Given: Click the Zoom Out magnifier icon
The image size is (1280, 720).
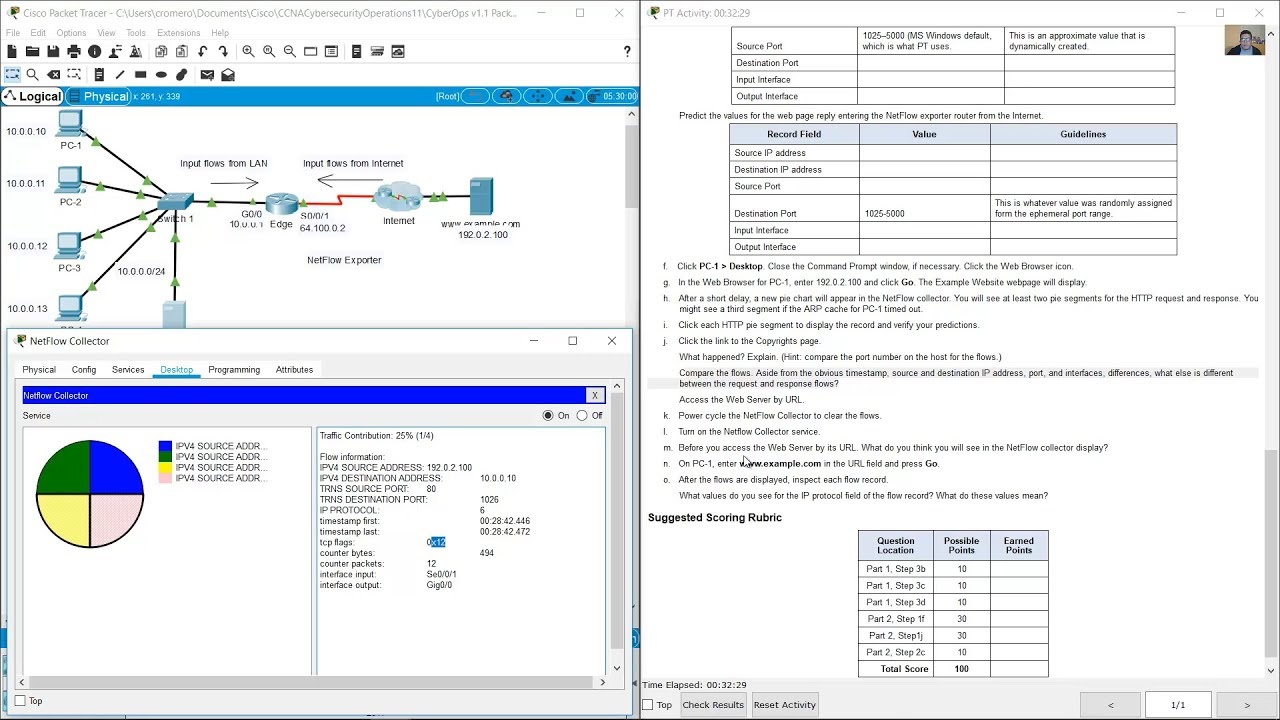Looking at the screenshot, I should pyautogui.click(x=290, y=51).
